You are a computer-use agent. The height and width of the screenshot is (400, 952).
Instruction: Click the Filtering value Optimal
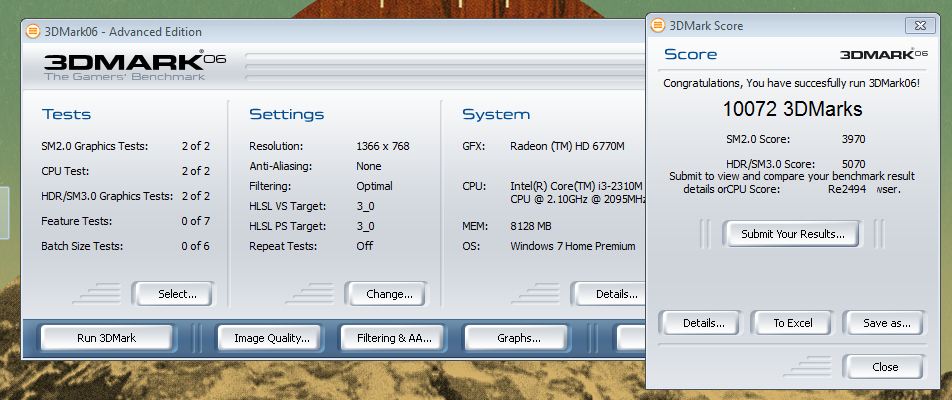[374, 186]
